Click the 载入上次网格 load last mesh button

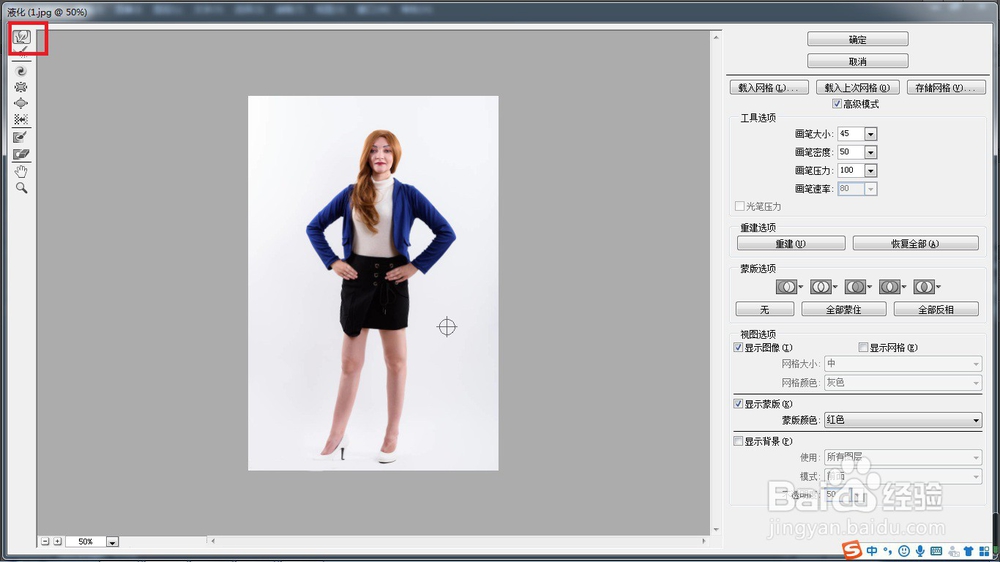[x=858, y=87]
